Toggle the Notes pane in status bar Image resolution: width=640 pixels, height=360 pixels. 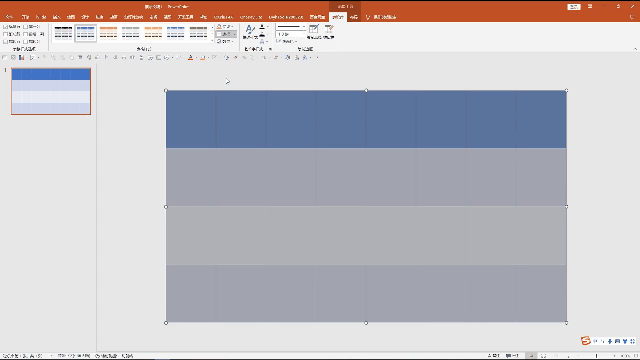493,356
